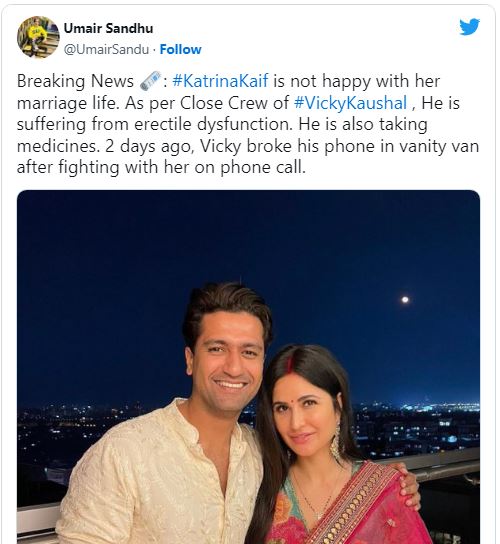Click the Twitter bird logo
The height and width of the screenshot is (544, 500).
(x=469, y=27)
